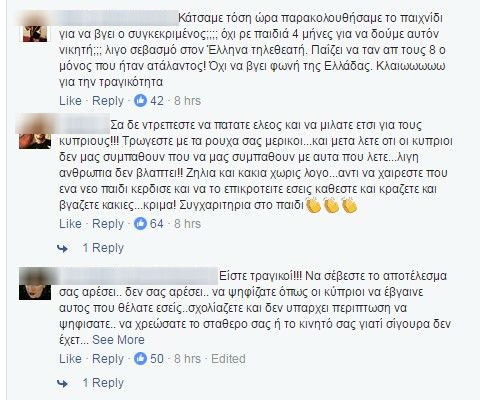Expand truncated comment with See More
Viewport: 480px width, 400px height.
click(118, 340)
